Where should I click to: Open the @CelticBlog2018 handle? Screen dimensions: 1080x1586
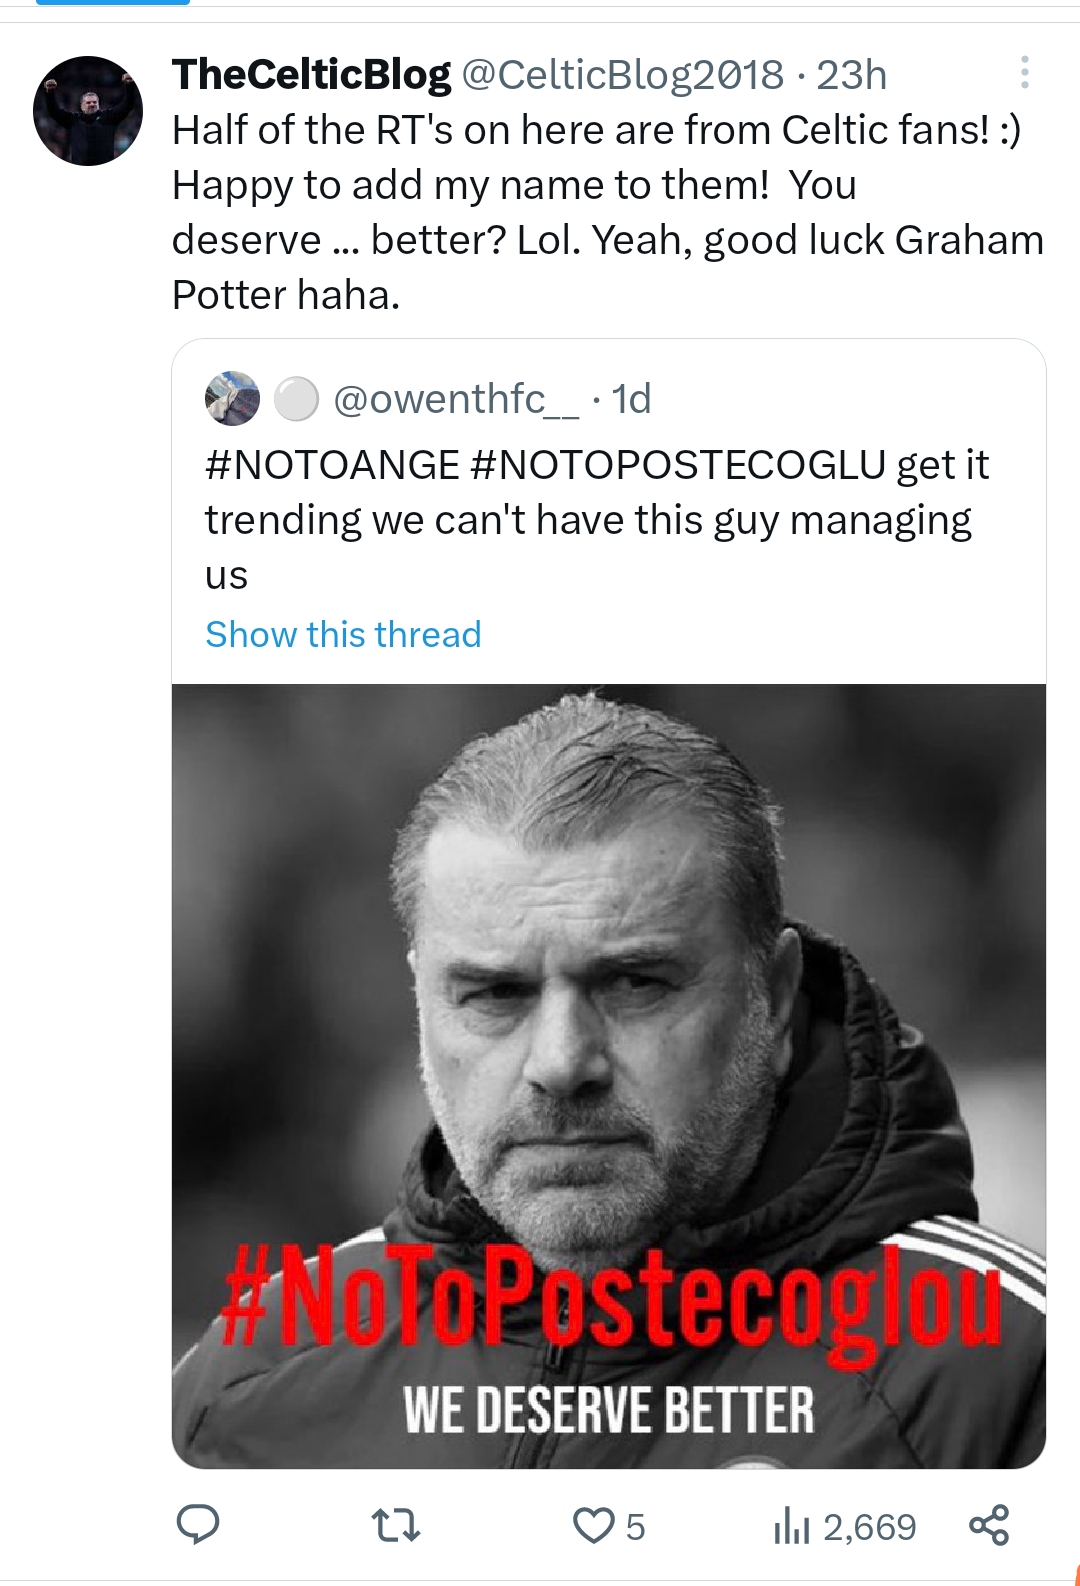click(621, 75)
